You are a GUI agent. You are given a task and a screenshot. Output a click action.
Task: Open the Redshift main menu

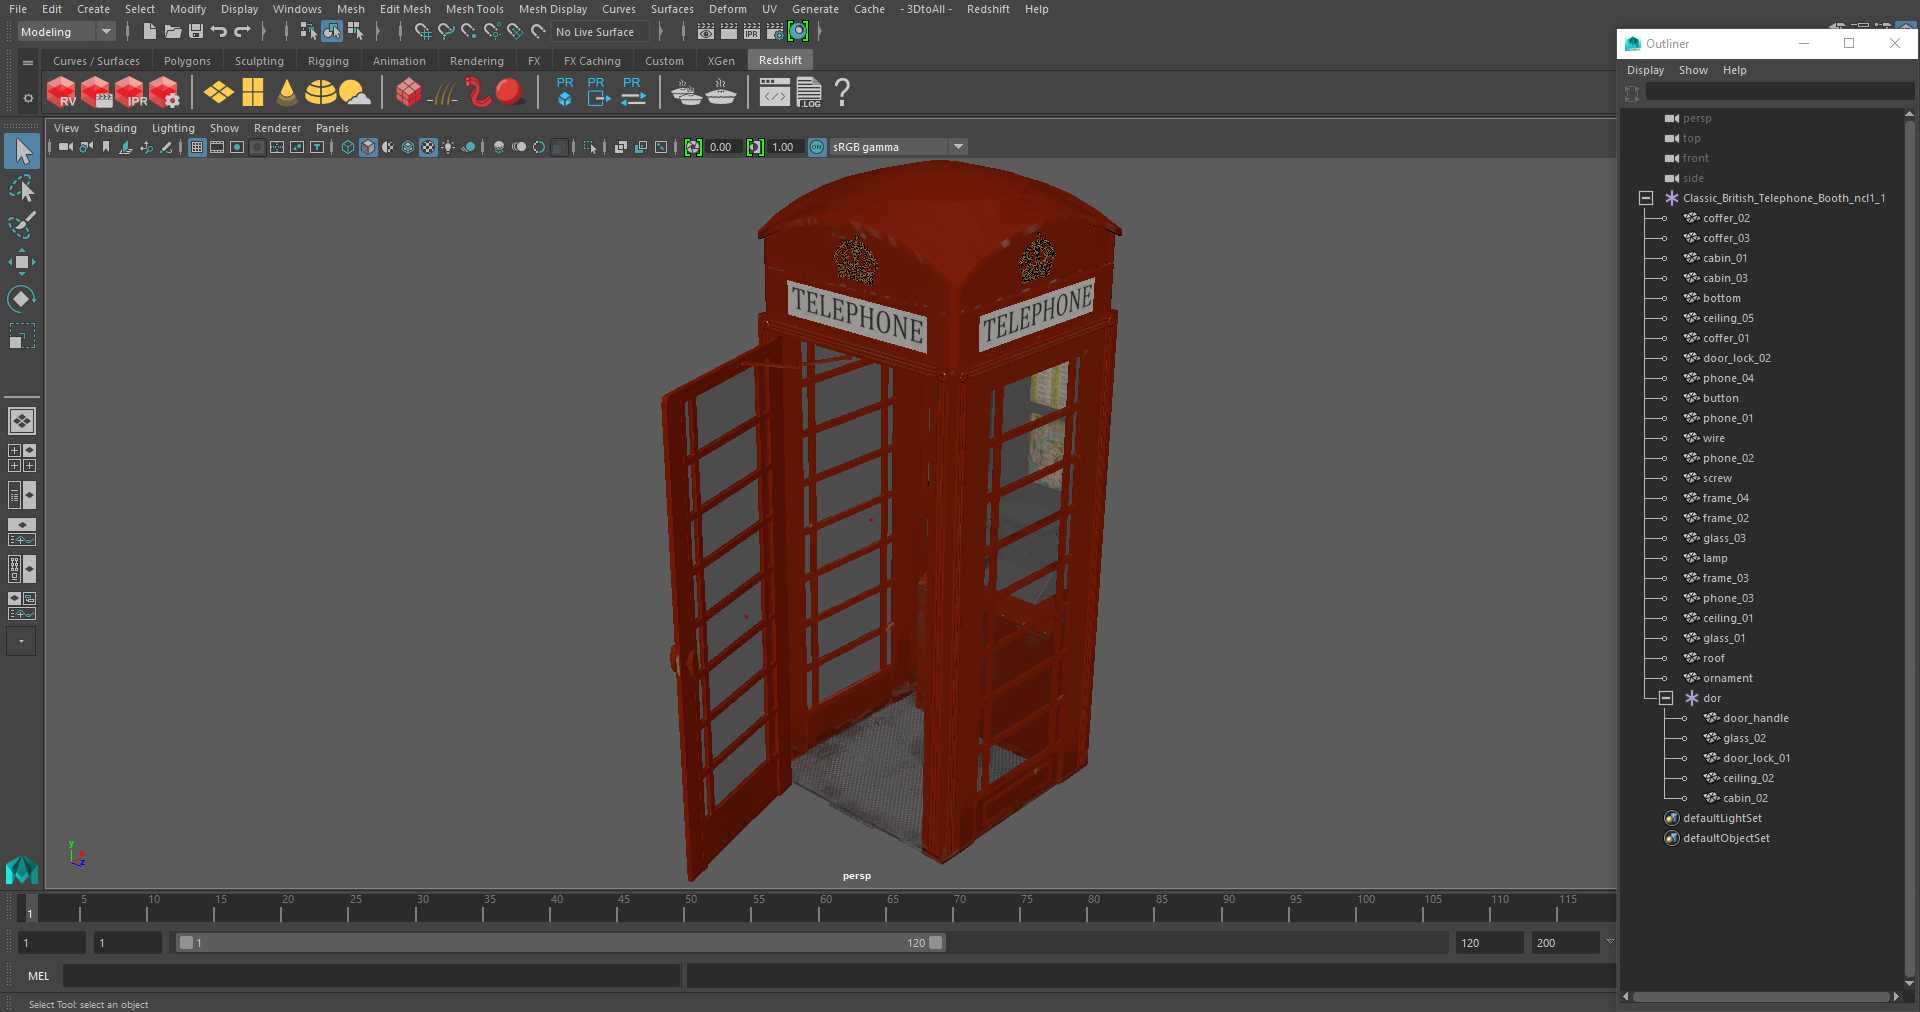tap(988, 9)
